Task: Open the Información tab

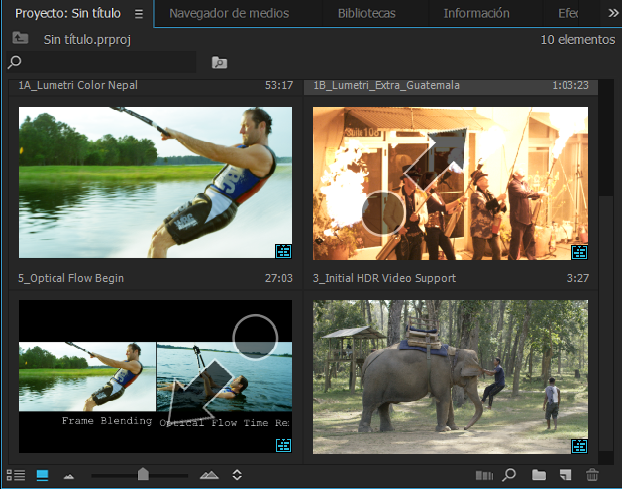Action: [x=476, y=13]
